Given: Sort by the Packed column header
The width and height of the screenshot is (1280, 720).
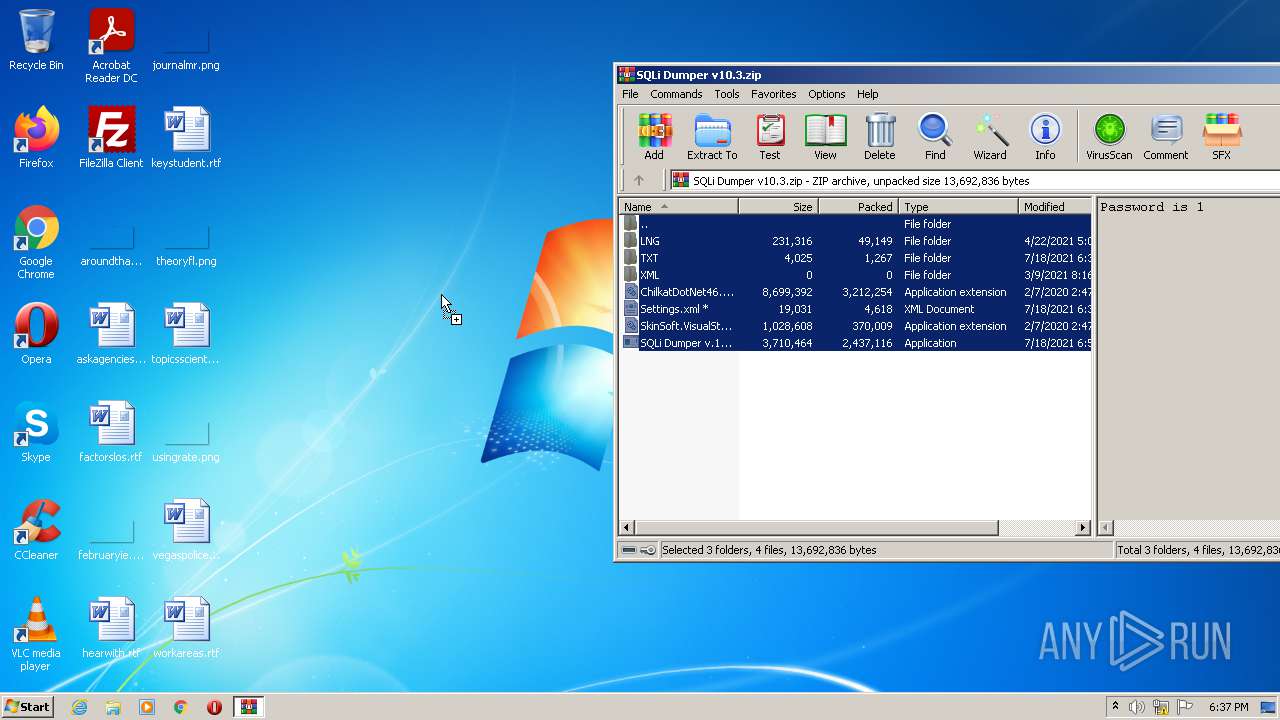Looking at the screenshot, I should (x=859, y=207).
